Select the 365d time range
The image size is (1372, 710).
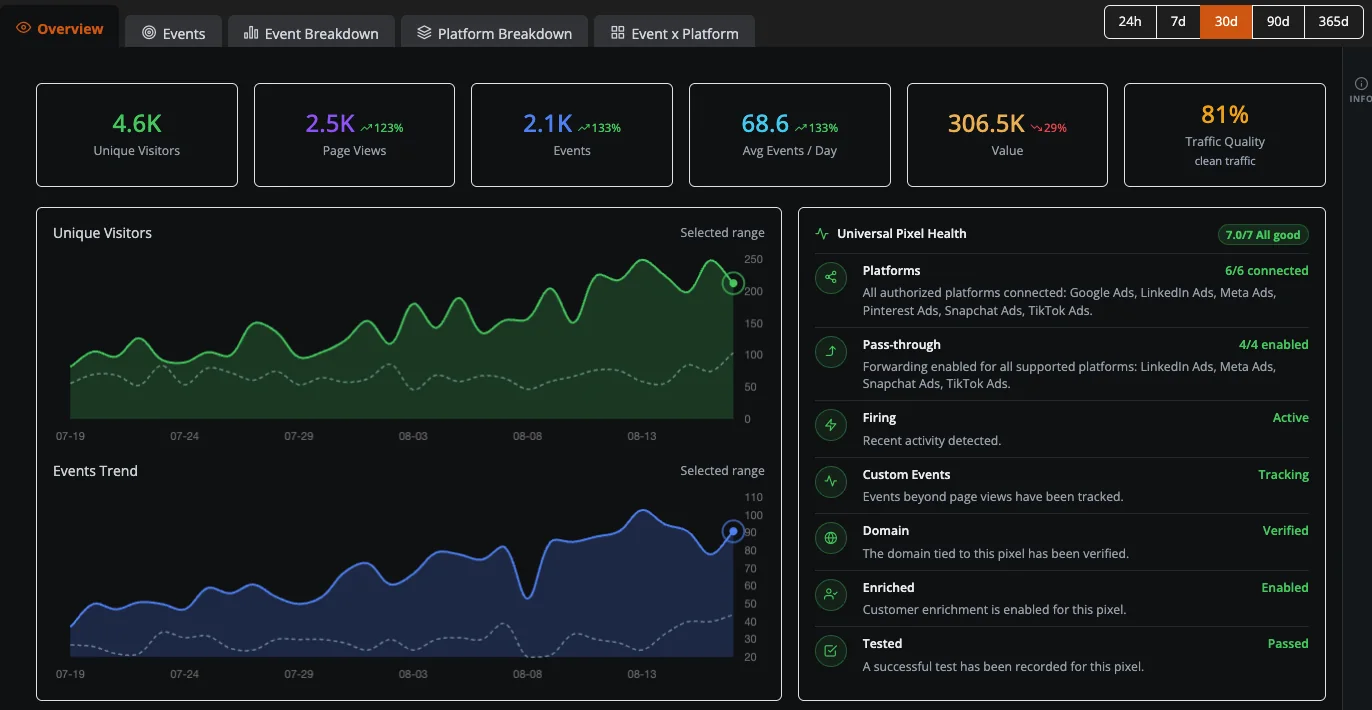click(1332, 21)
